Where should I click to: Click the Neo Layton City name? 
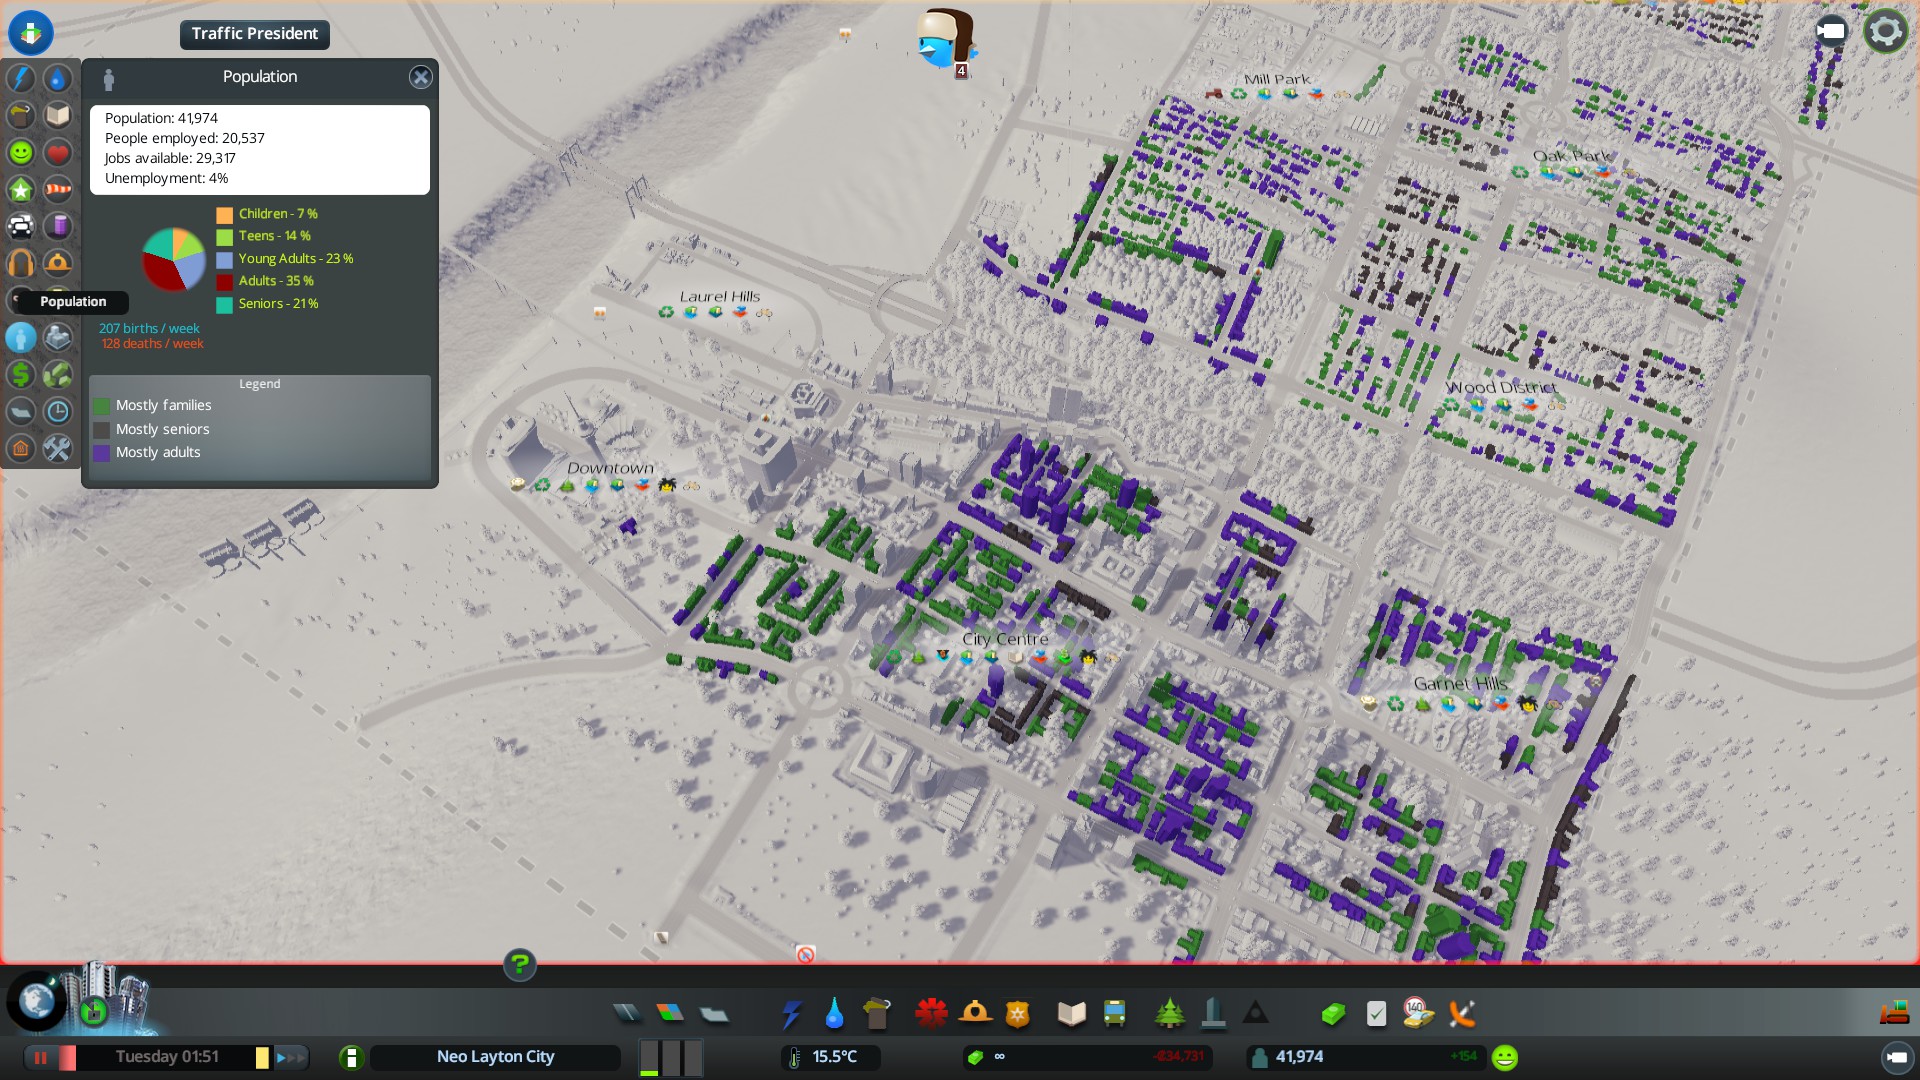(x=495, y=1057)
